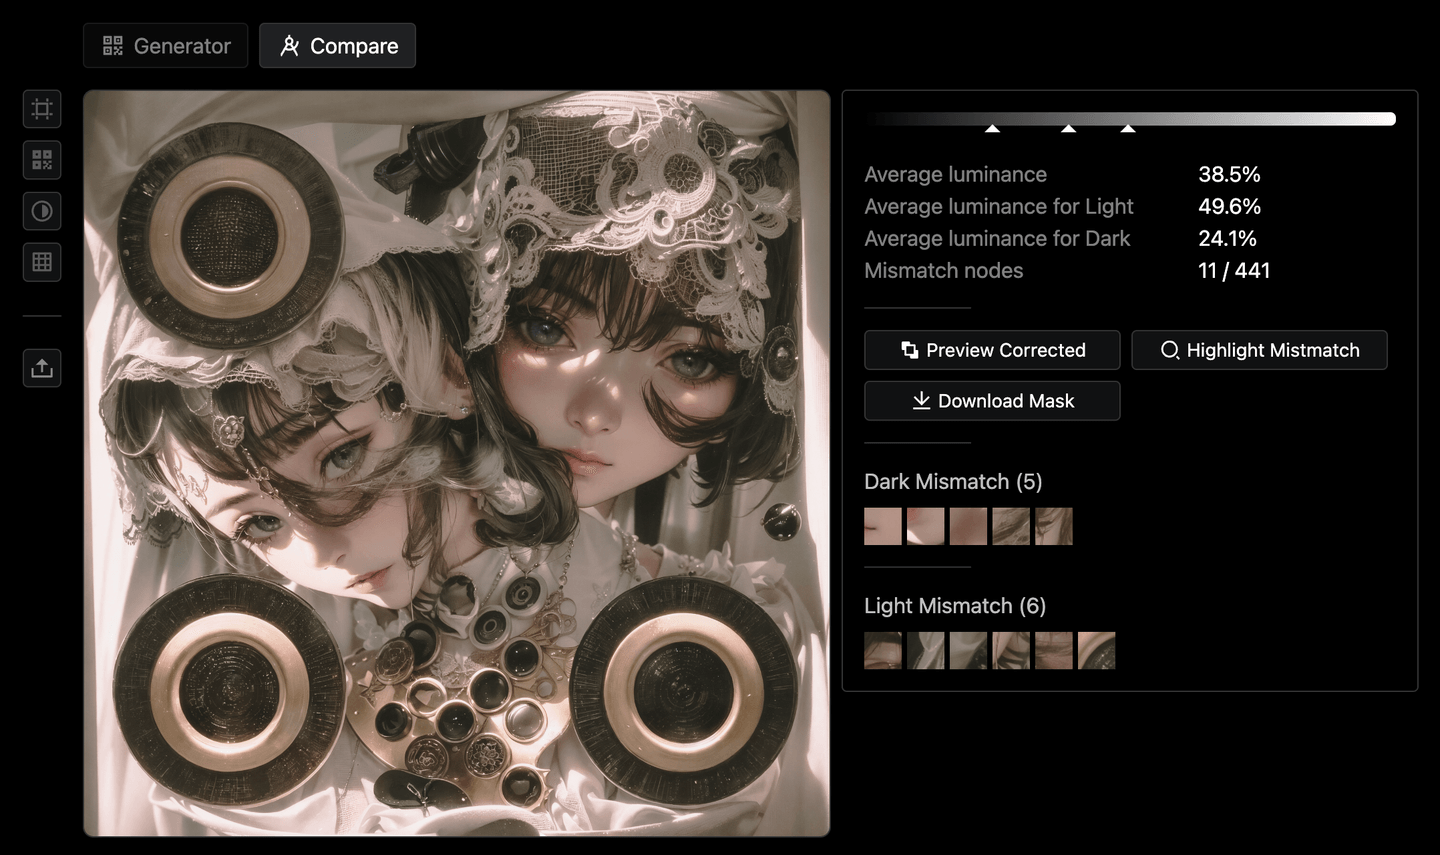Click the magnifier icon on Highlight Mistmatch

(1169, 350)
